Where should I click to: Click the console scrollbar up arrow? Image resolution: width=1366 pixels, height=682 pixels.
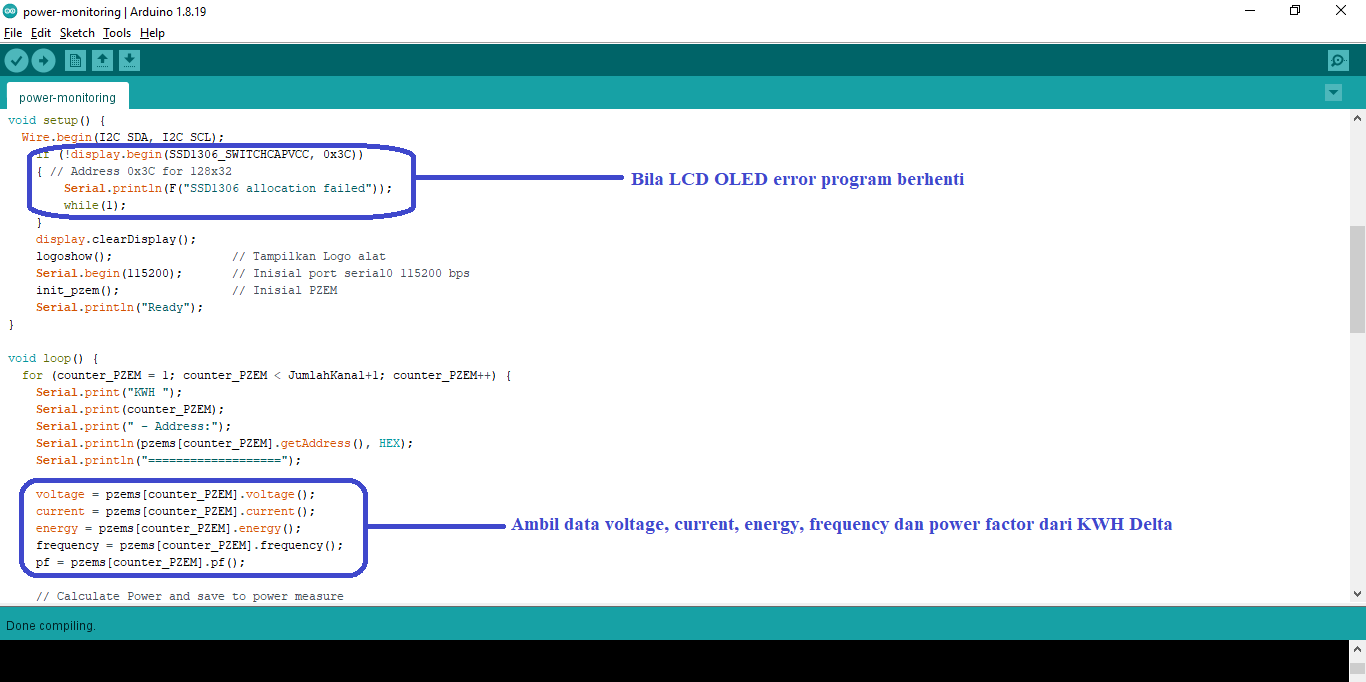[1357, 648]
